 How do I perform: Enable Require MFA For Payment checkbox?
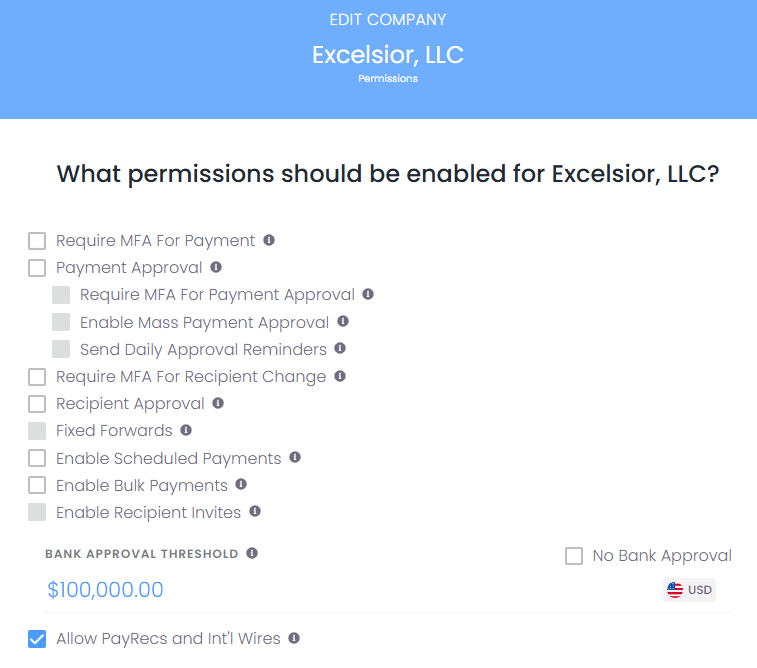(x=37, y=241)
